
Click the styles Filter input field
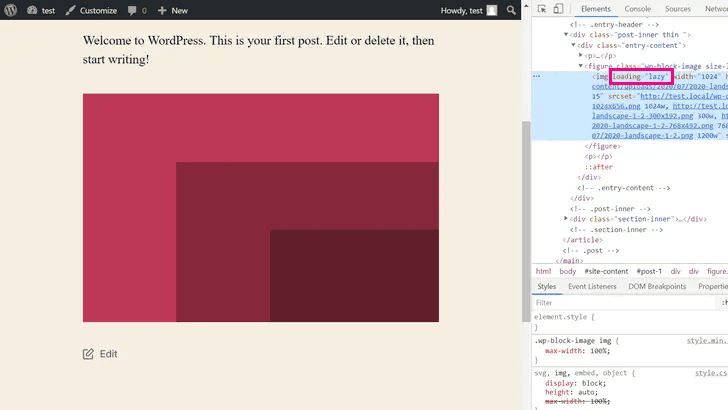point(624,303)
